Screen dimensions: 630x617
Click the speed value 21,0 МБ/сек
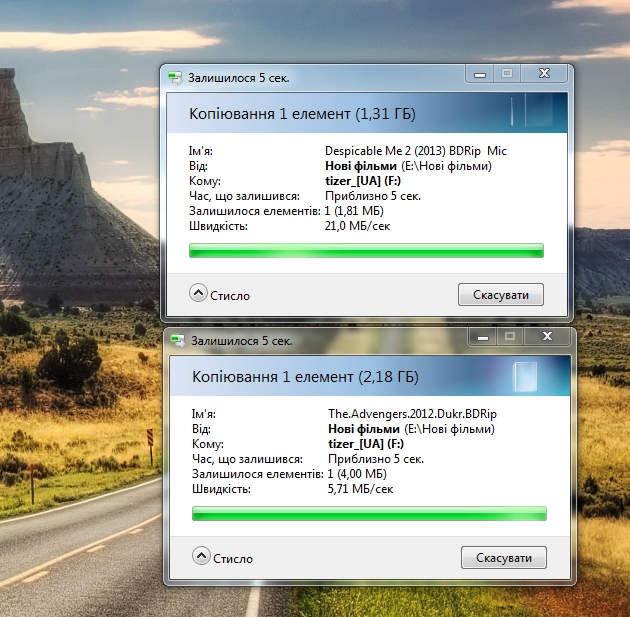pos(358,226)
